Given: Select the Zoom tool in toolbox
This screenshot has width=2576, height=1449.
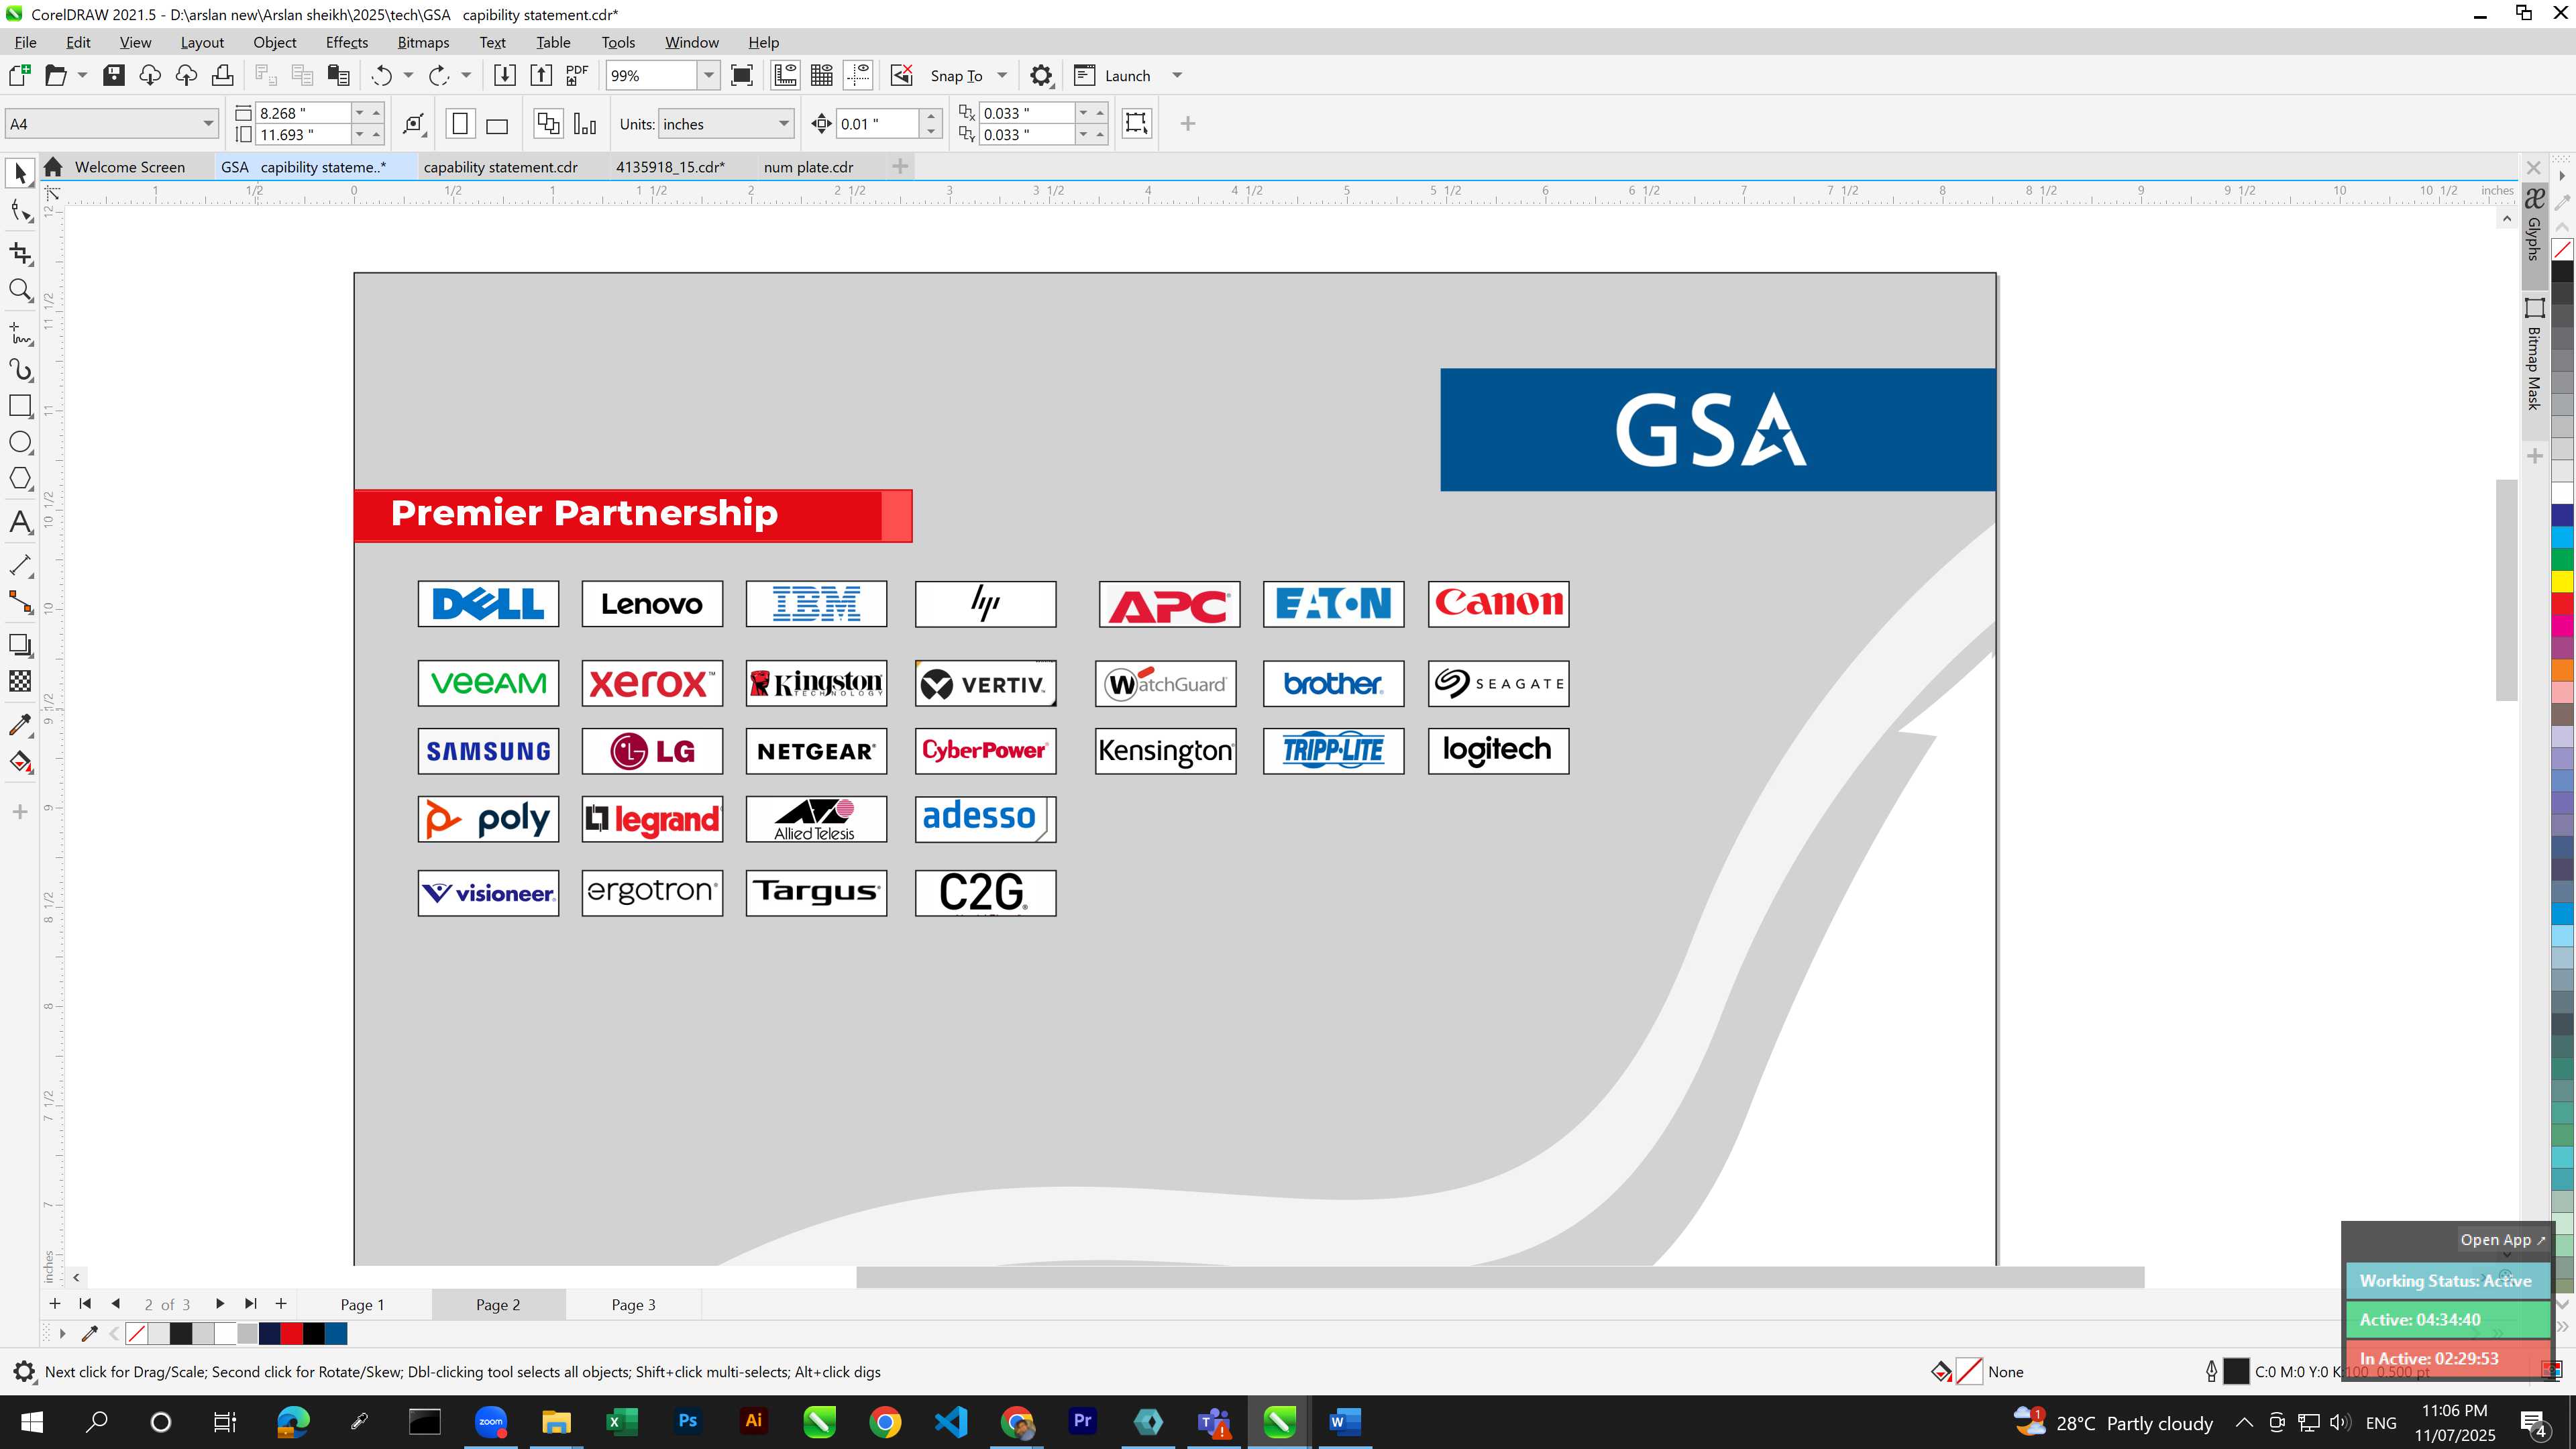Looking at the screenshot, I should tap(20, 291).
